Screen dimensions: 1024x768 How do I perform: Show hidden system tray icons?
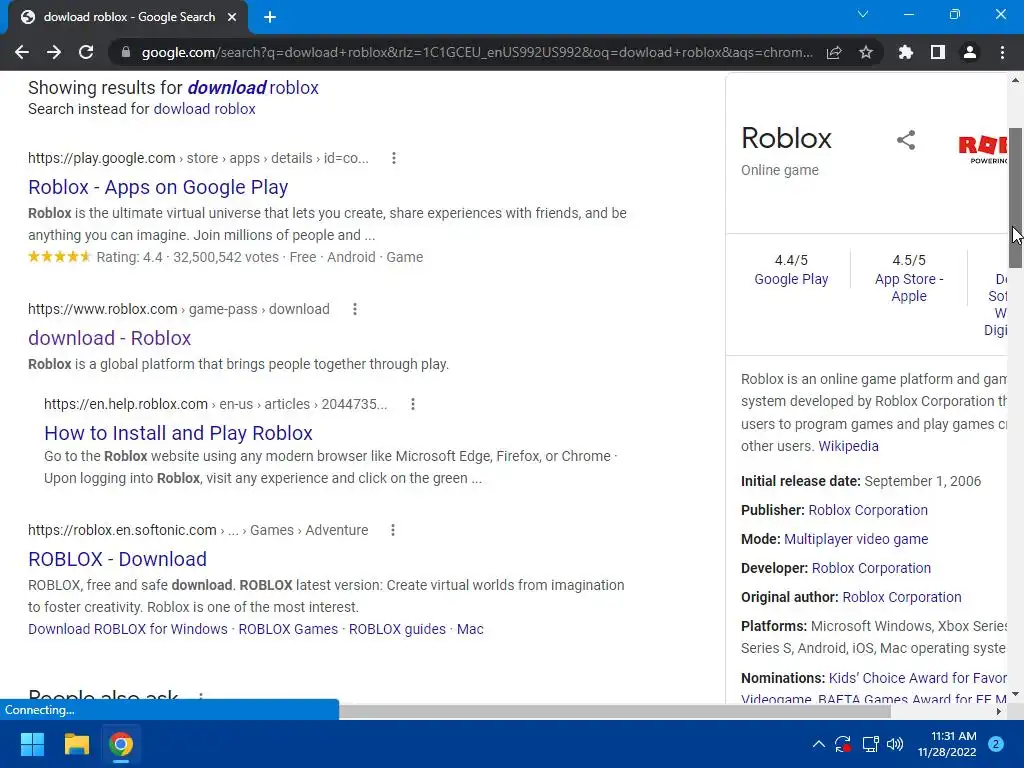click(x=818, y=744)
